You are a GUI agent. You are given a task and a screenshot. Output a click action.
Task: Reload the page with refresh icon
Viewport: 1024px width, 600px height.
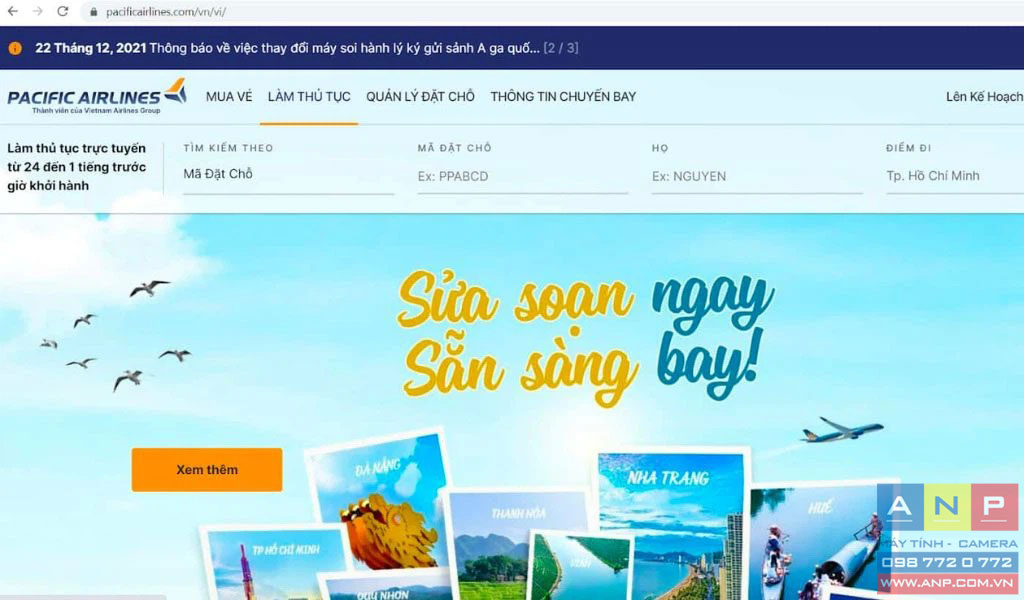coord(63,11)
